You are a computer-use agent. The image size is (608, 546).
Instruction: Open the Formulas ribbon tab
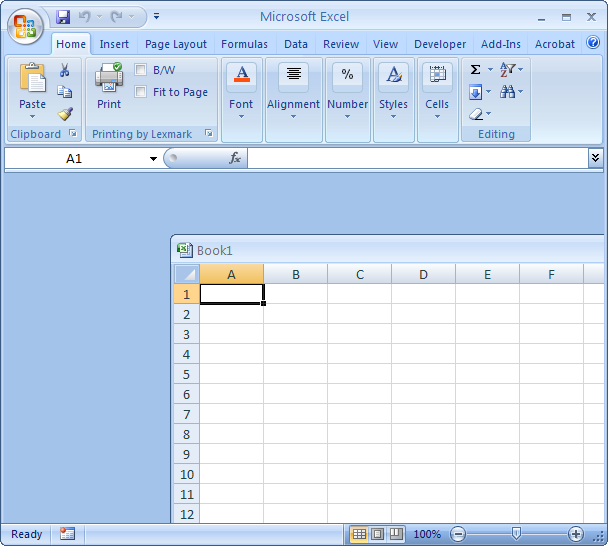click(x=244, y=44)
